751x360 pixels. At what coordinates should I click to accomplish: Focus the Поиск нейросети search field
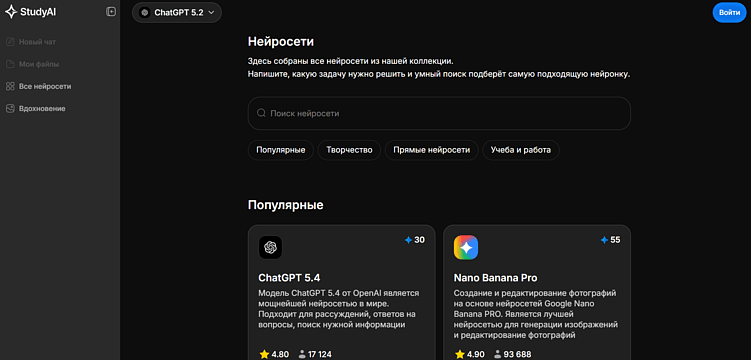click(x=439, y=113)
